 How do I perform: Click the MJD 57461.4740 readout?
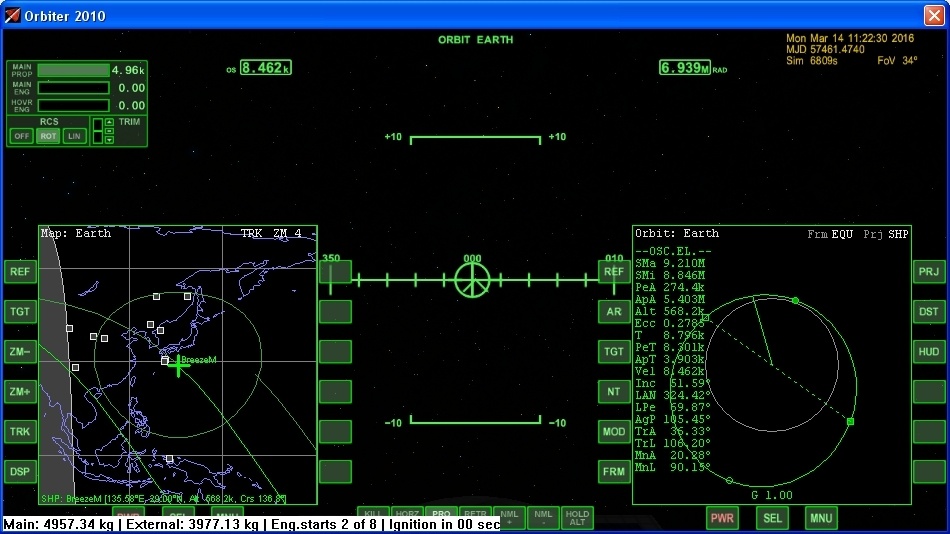point(825,50)
